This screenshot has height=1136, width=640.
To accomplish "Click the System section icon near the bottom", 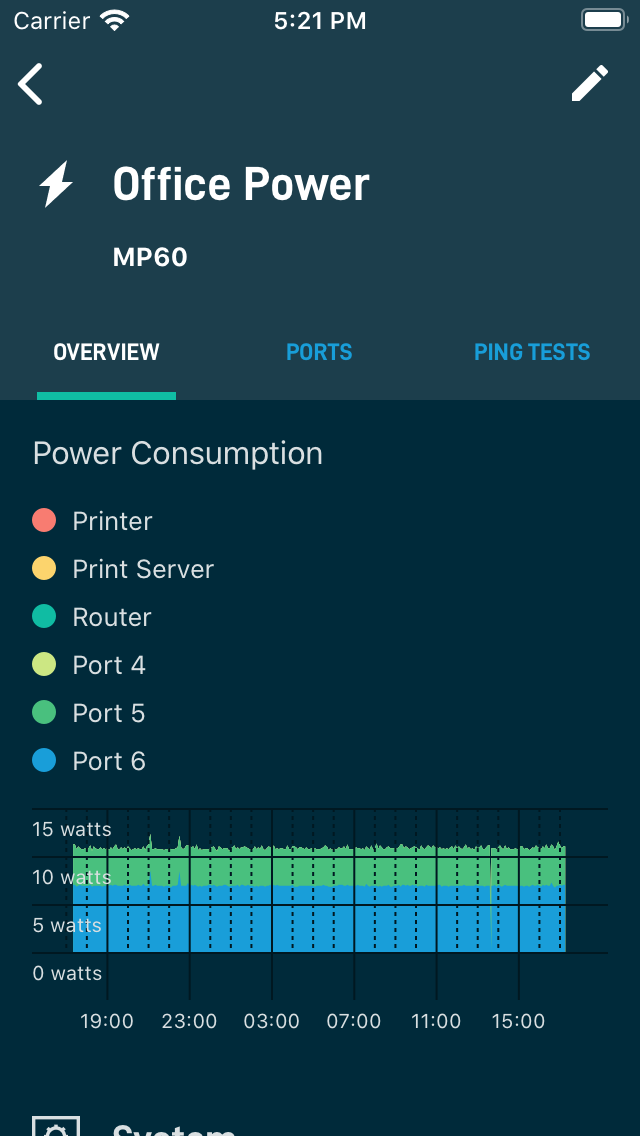I will point(56,1126).
